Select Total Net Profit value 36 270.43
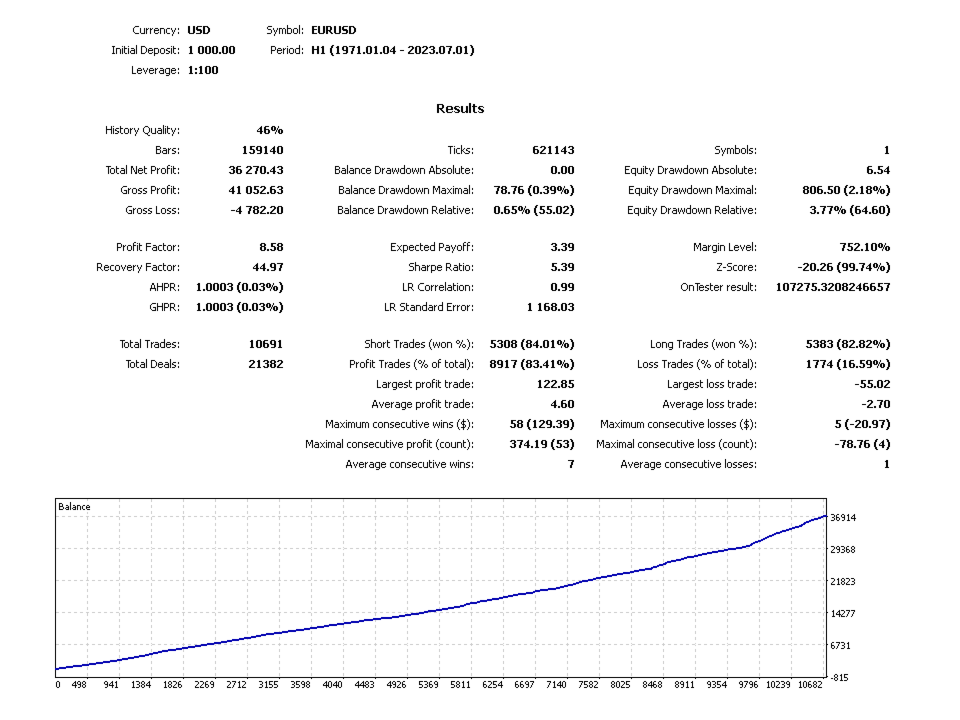Screen dimensions: 960x720 tap(256, 170)
